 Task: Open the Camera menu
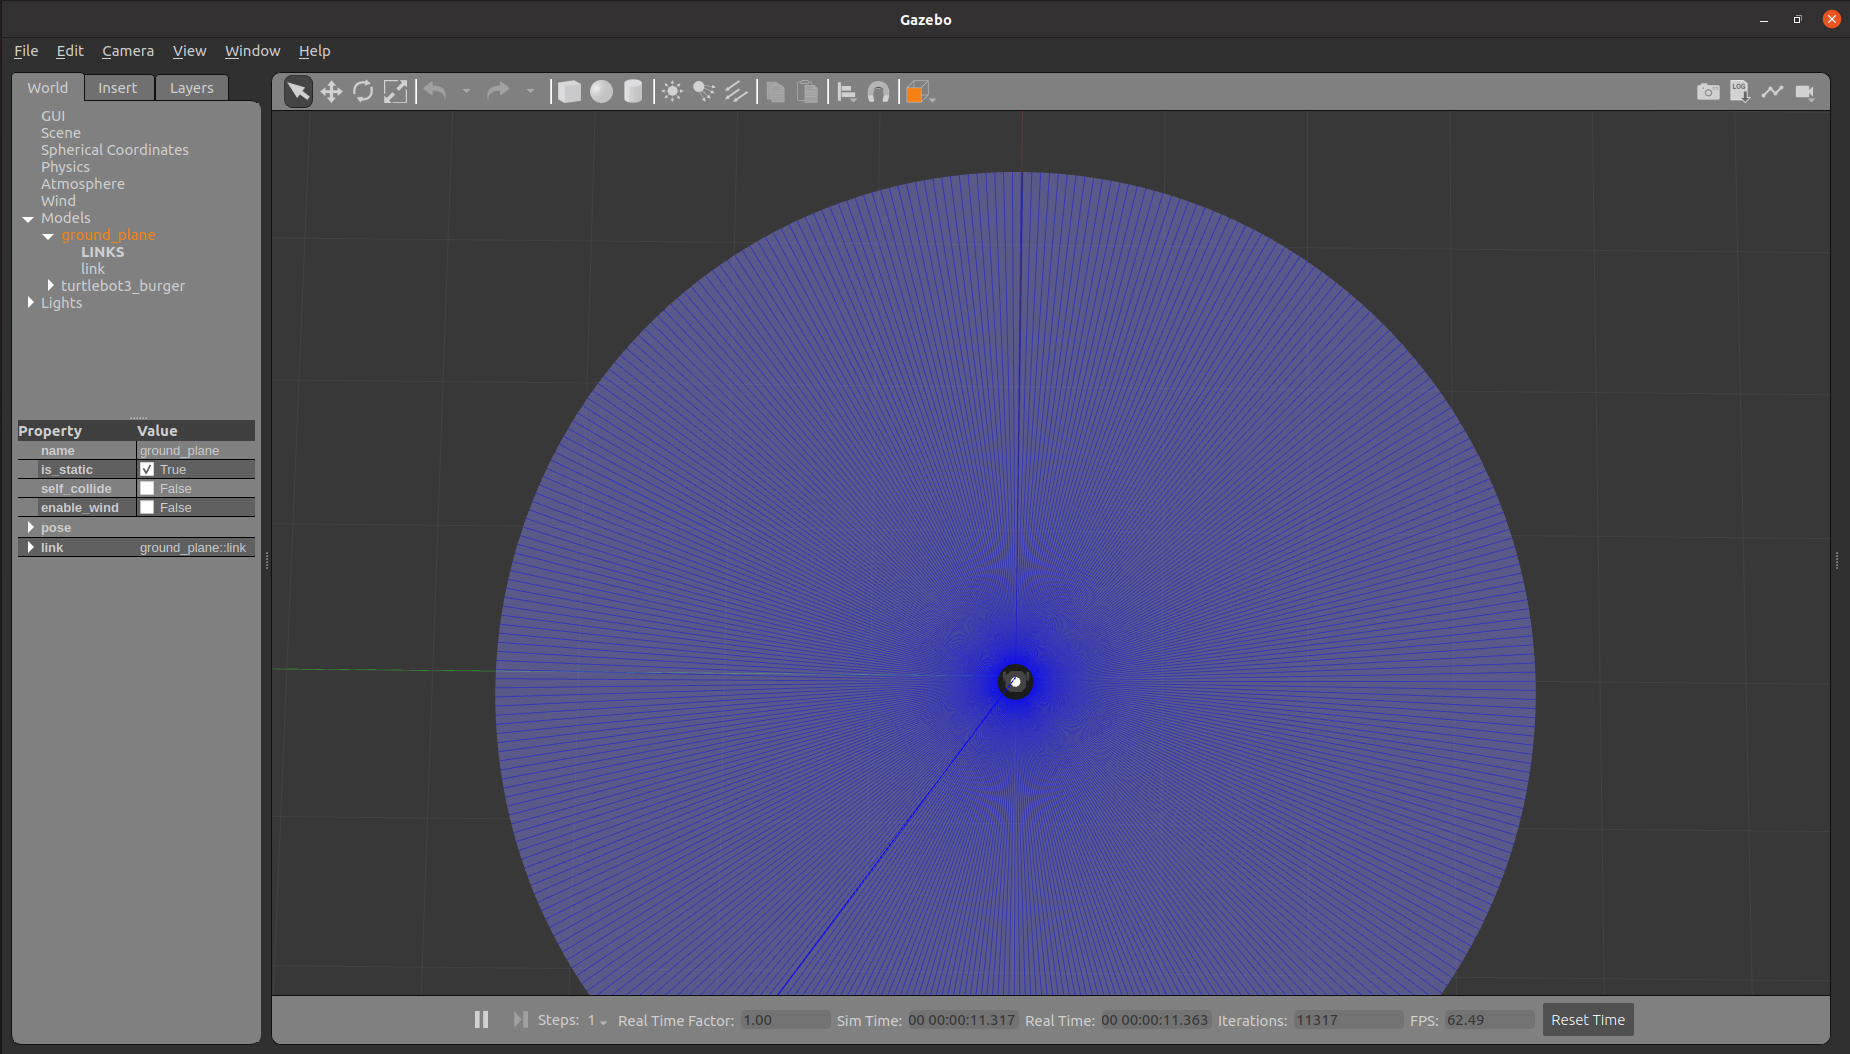coord(128,51)
